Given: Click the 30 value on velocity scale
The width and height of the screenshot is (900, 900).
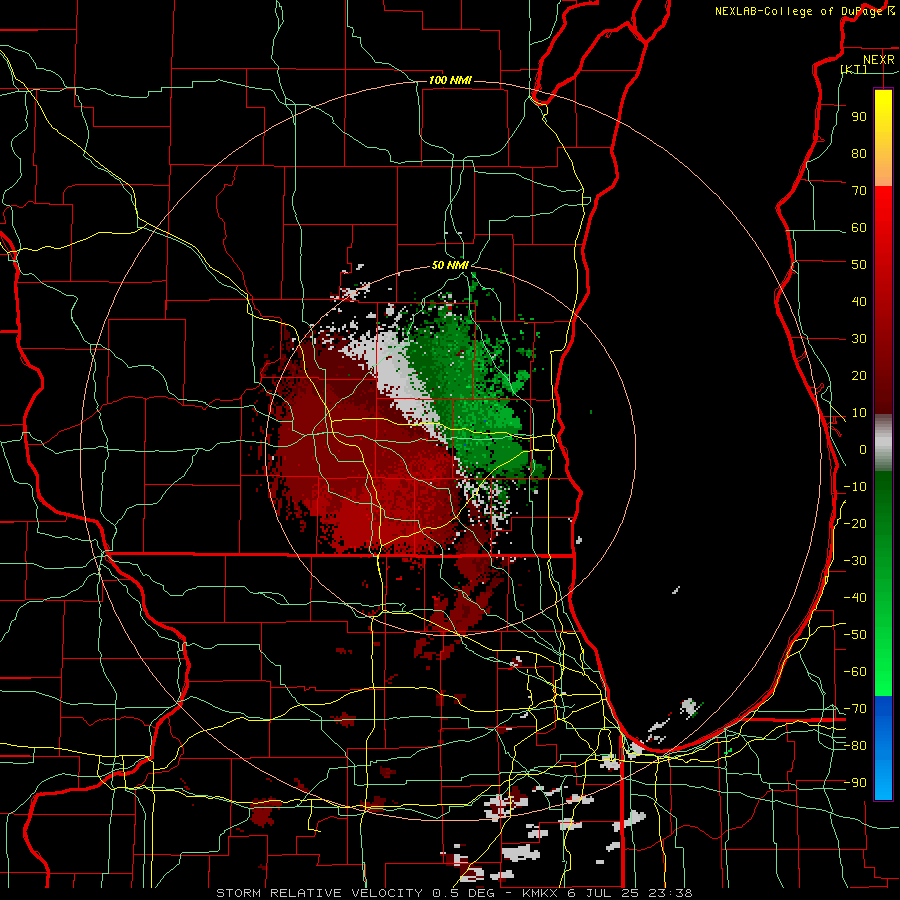Looking at the screenshot, I should click(859, 339).
